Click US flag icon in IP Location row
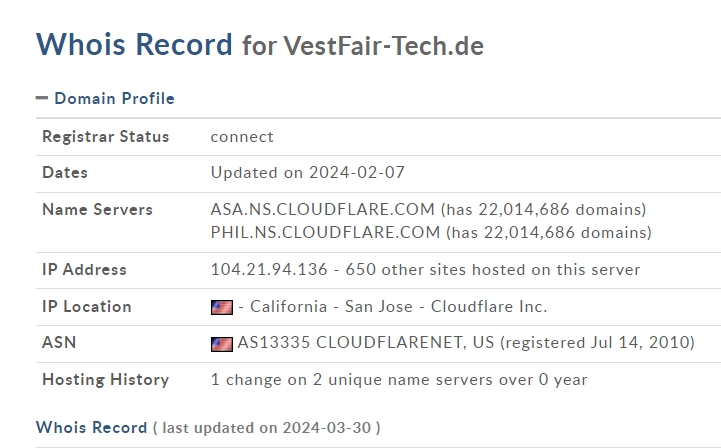Viewport: 721px width, 448px height. [222, 307]
